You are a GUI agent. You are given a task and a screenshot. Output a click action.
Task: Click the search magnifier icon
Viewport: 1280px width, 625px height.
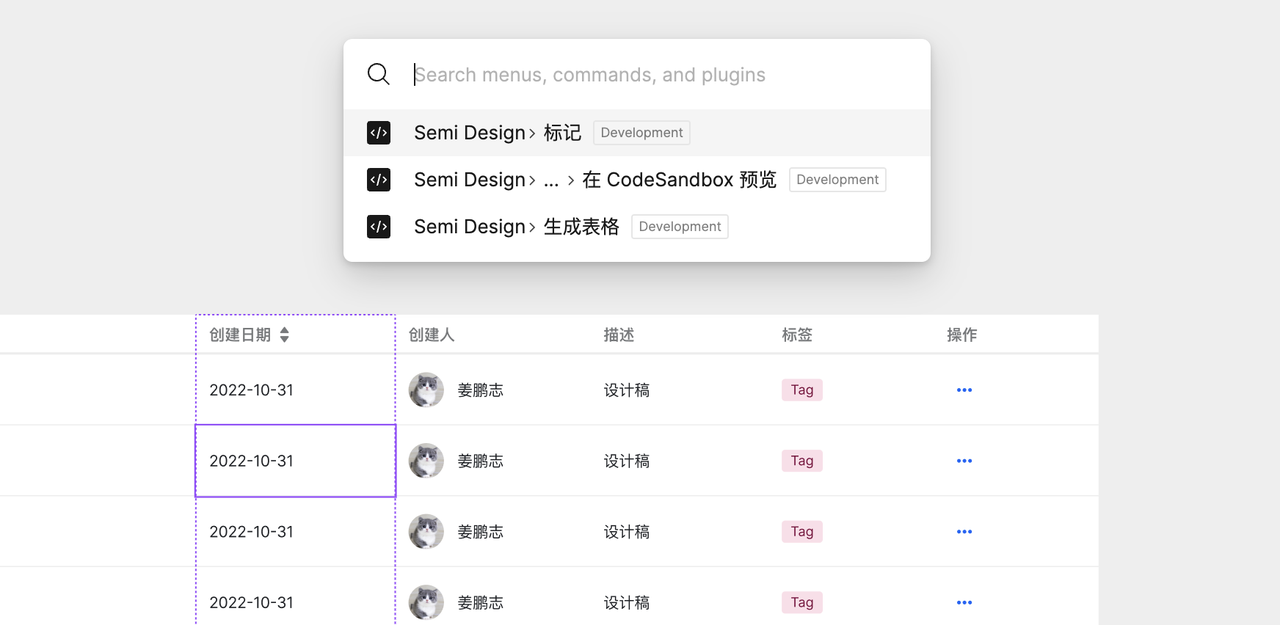(x=378, y=74)
